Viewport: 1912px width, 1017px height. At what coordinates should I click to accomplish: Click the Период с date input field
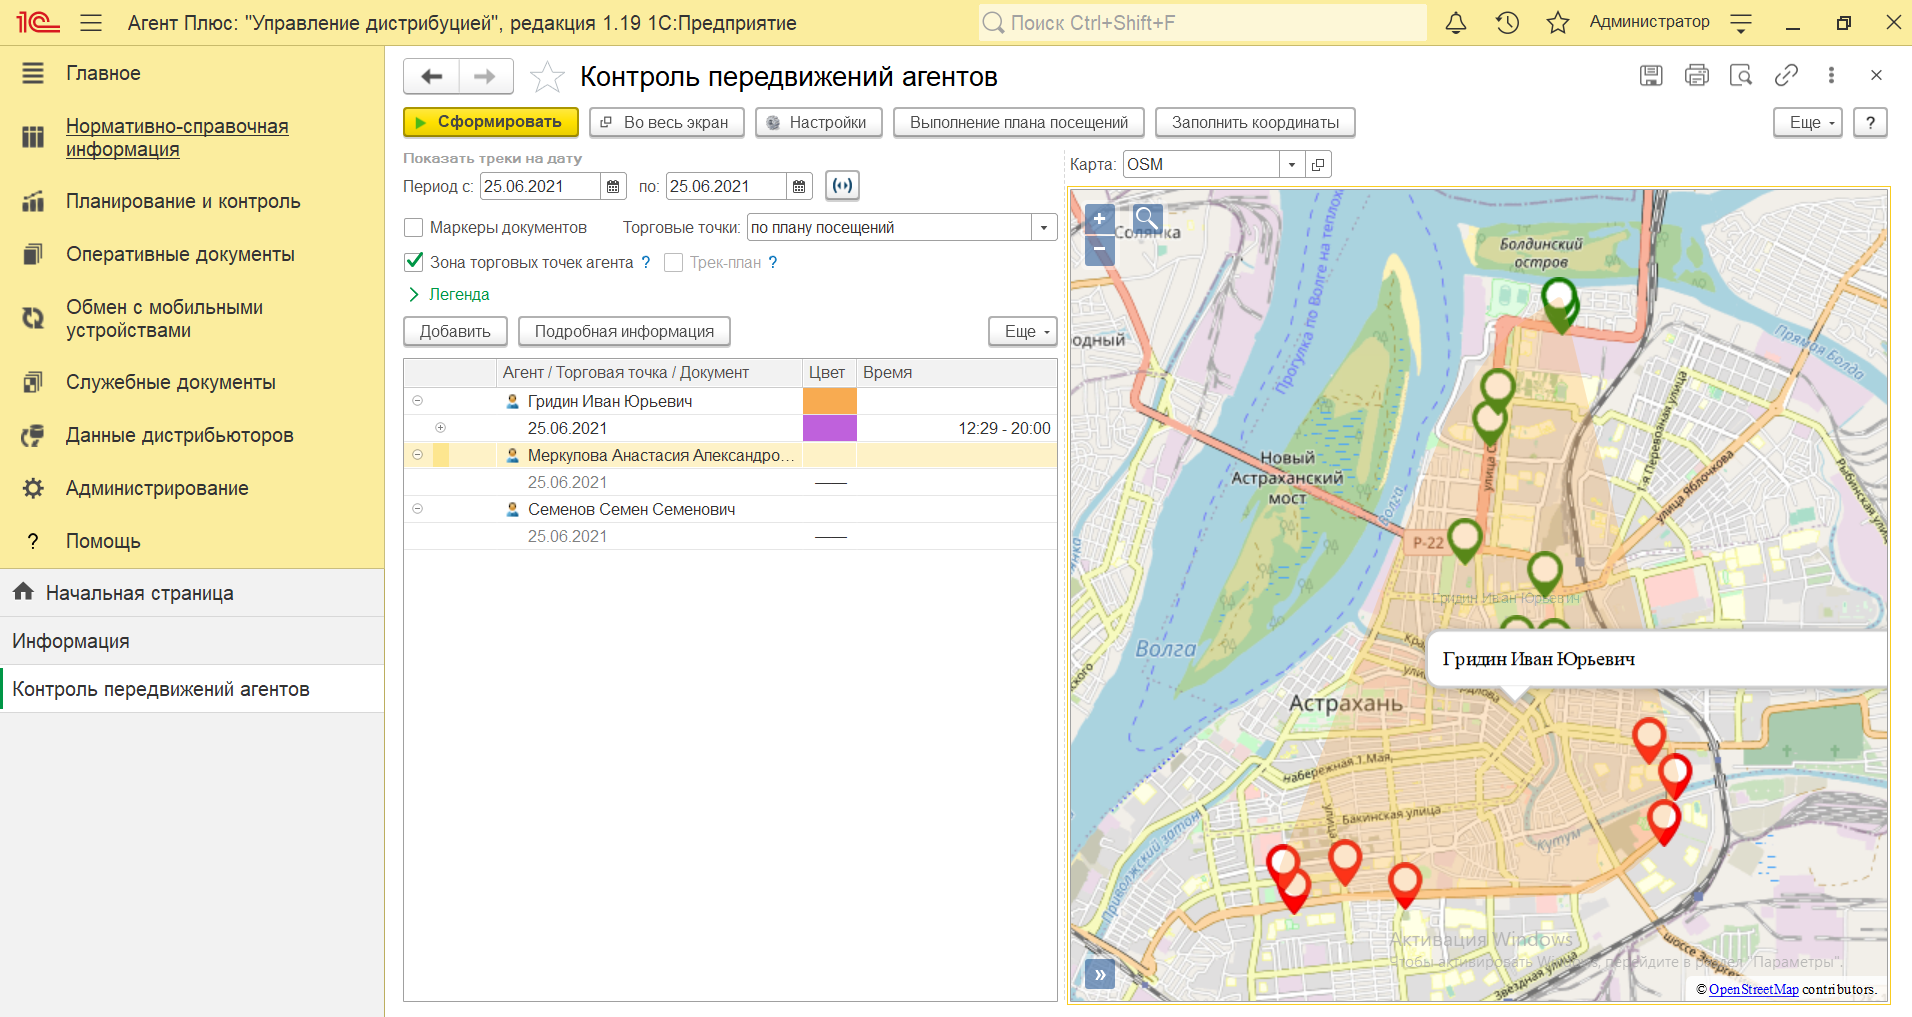(540, 187)
